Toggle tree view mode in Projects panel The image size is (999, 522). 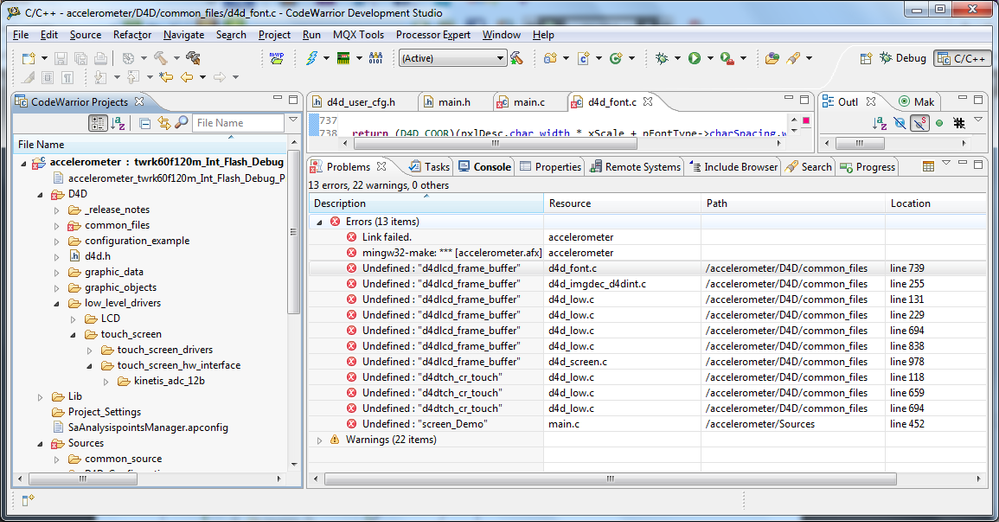(98, 123)
